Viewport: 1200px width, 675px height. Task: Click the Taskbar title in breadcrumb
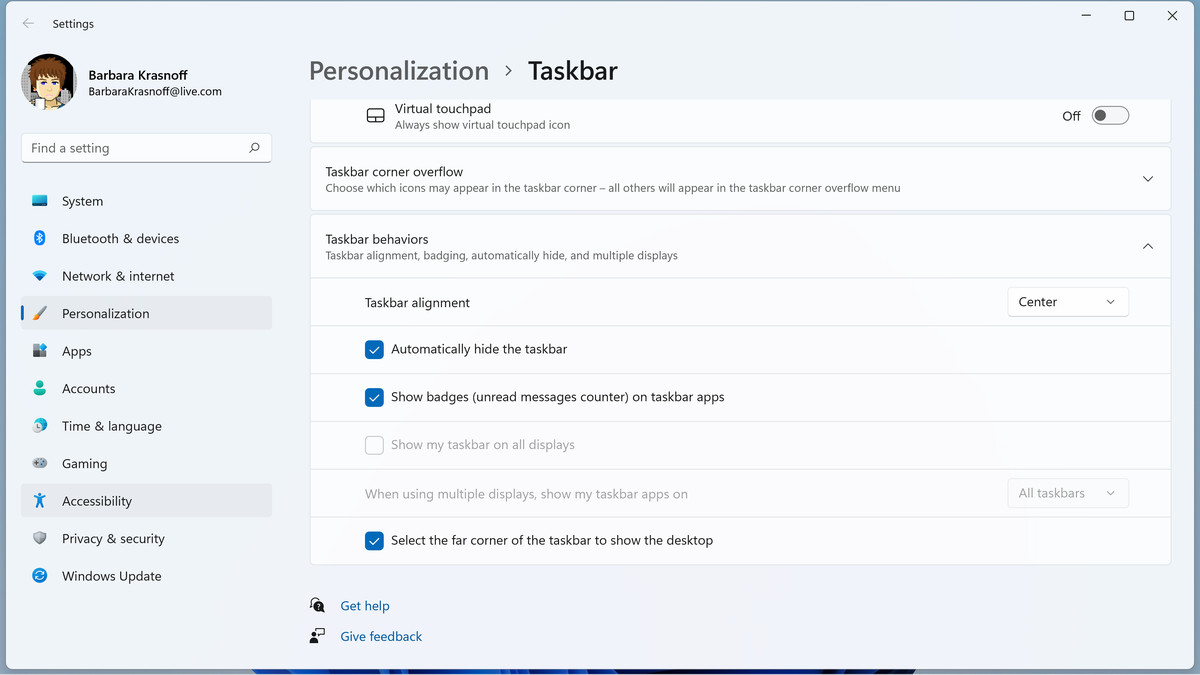(573, 71)
